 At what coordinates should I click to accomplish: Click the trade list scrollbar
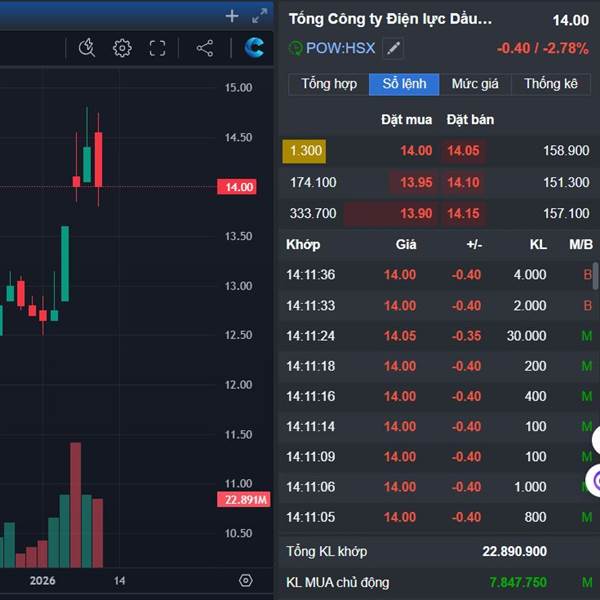(595, 276)
